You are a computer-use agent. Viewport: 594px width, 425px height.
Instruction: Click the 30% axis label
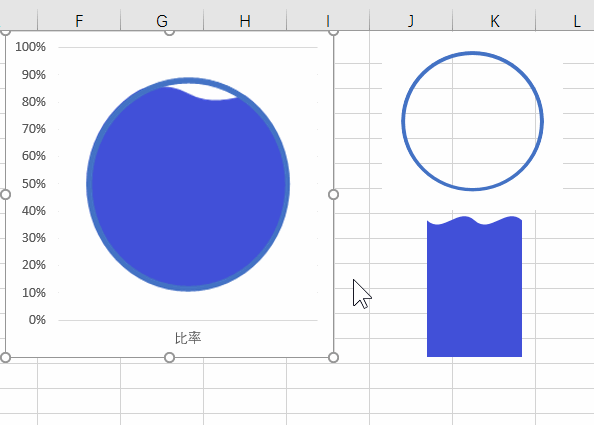tap(34, 238)
